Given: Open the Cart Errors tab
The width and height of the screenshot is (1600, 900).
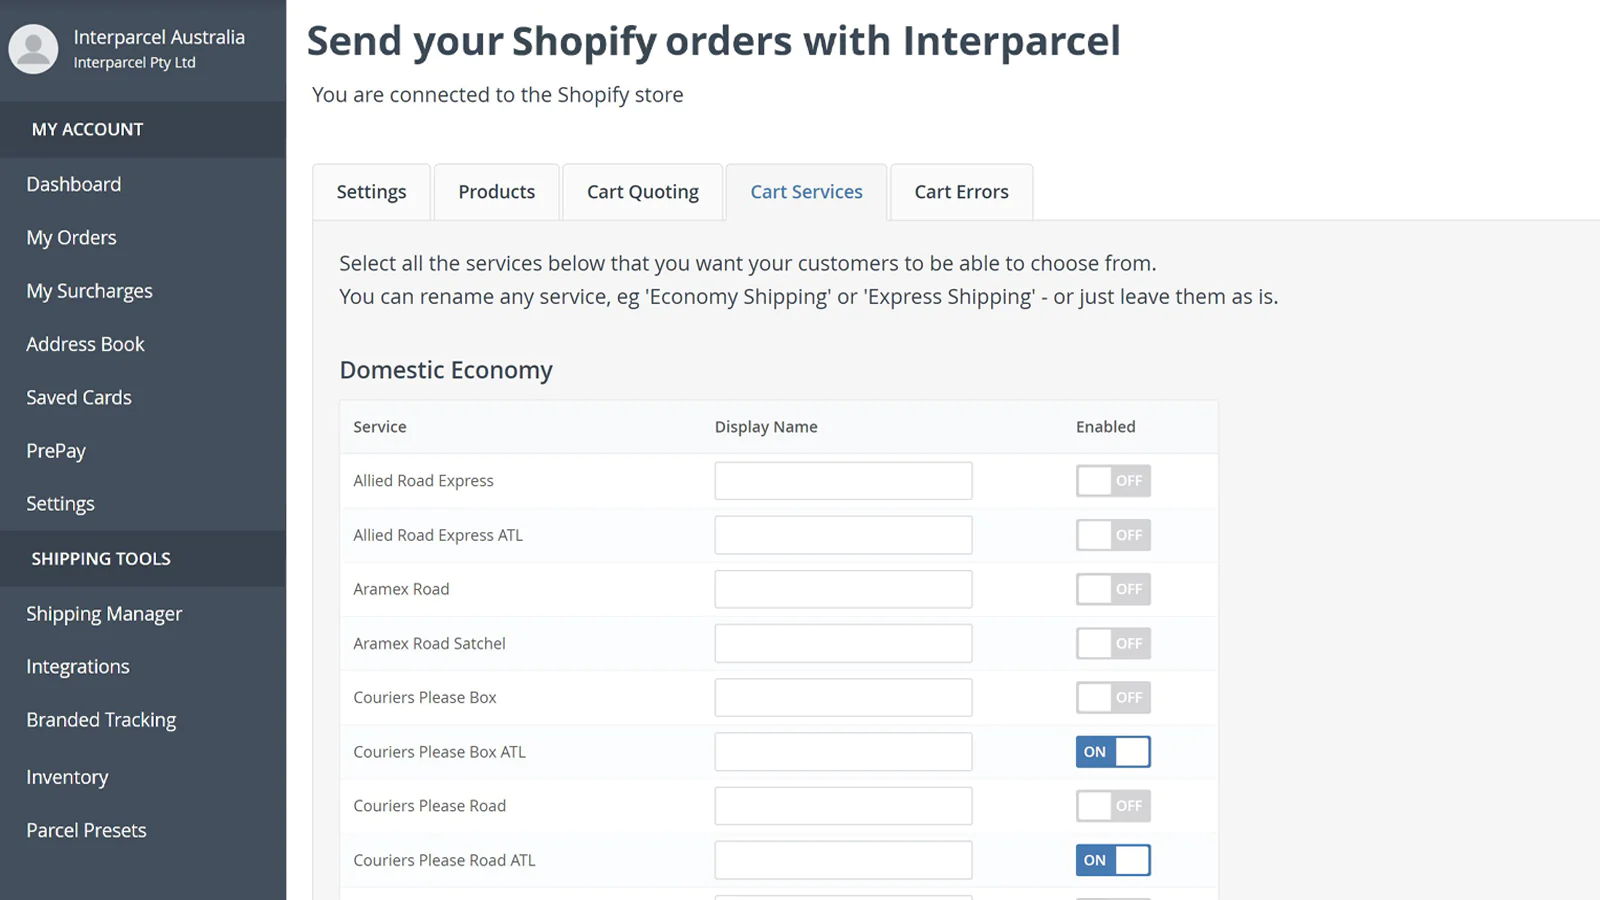Looking at the screenshot, I should point(961,192).
